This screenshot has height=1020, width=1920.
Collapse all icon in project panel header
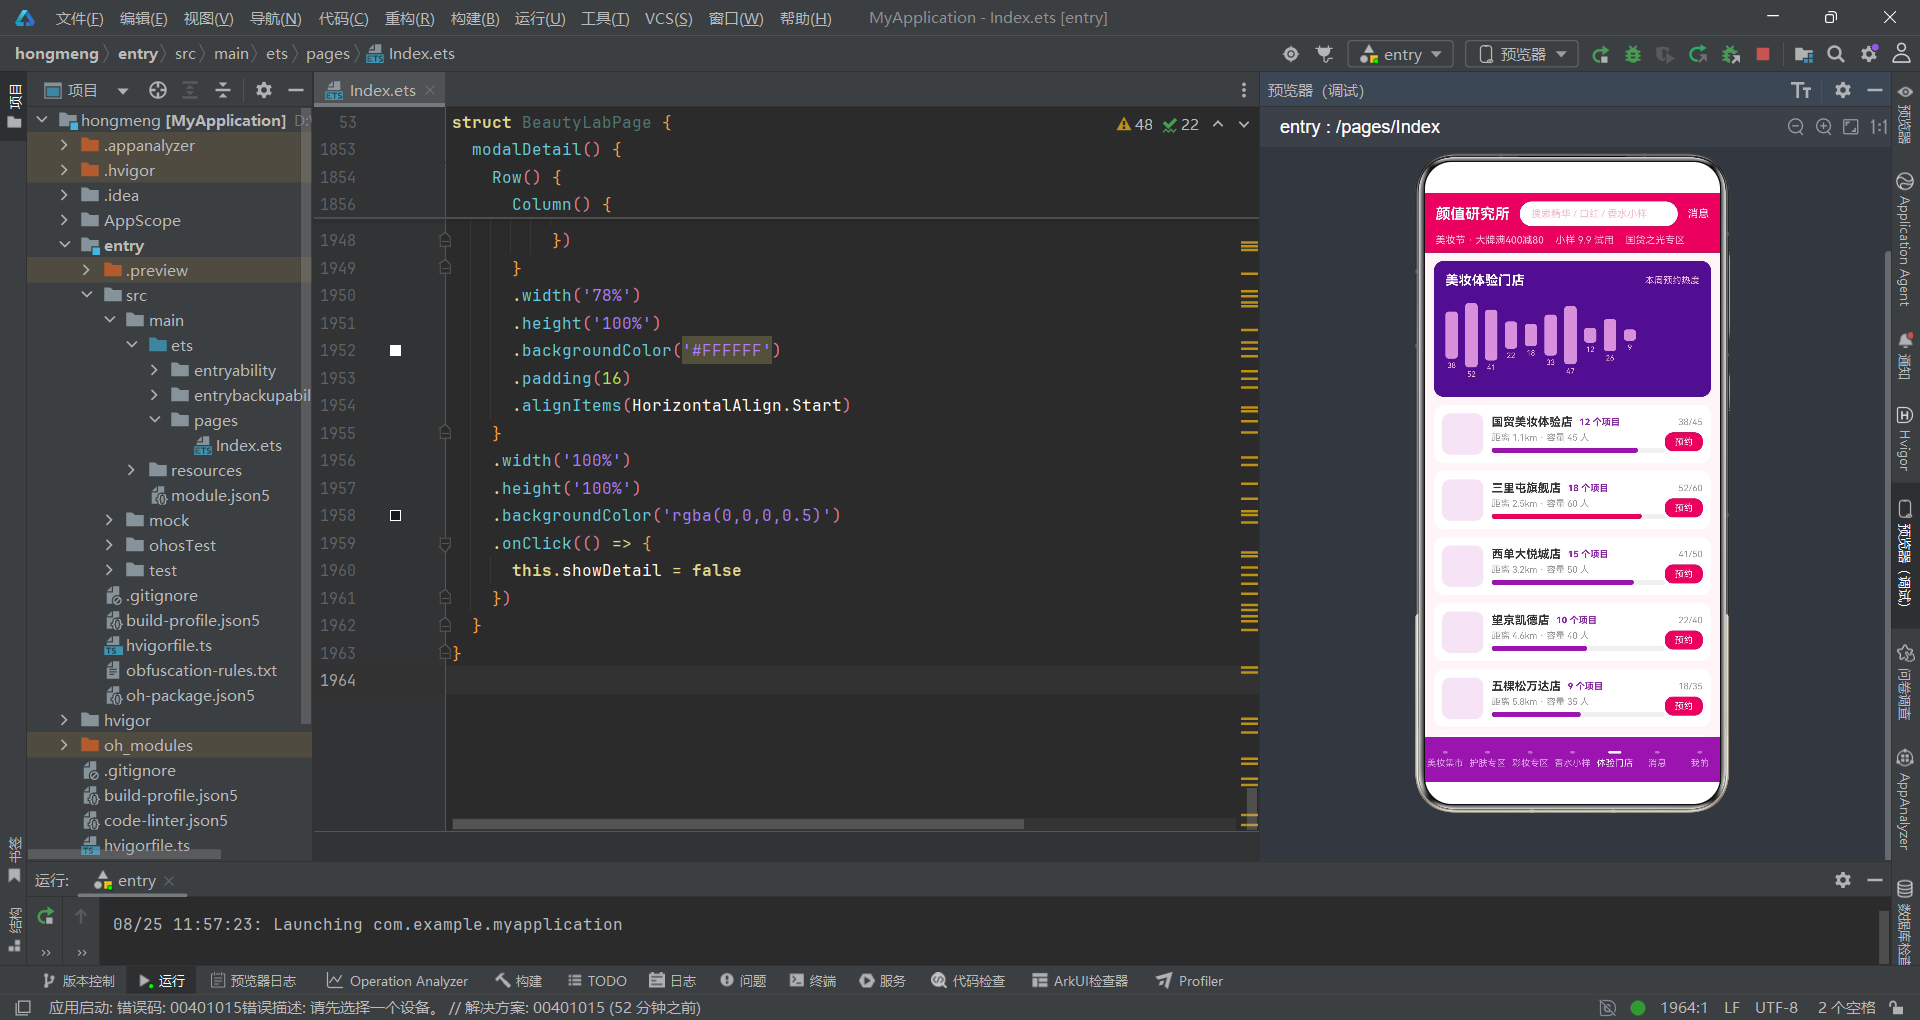pyautogui.click(x=223, y=90)
